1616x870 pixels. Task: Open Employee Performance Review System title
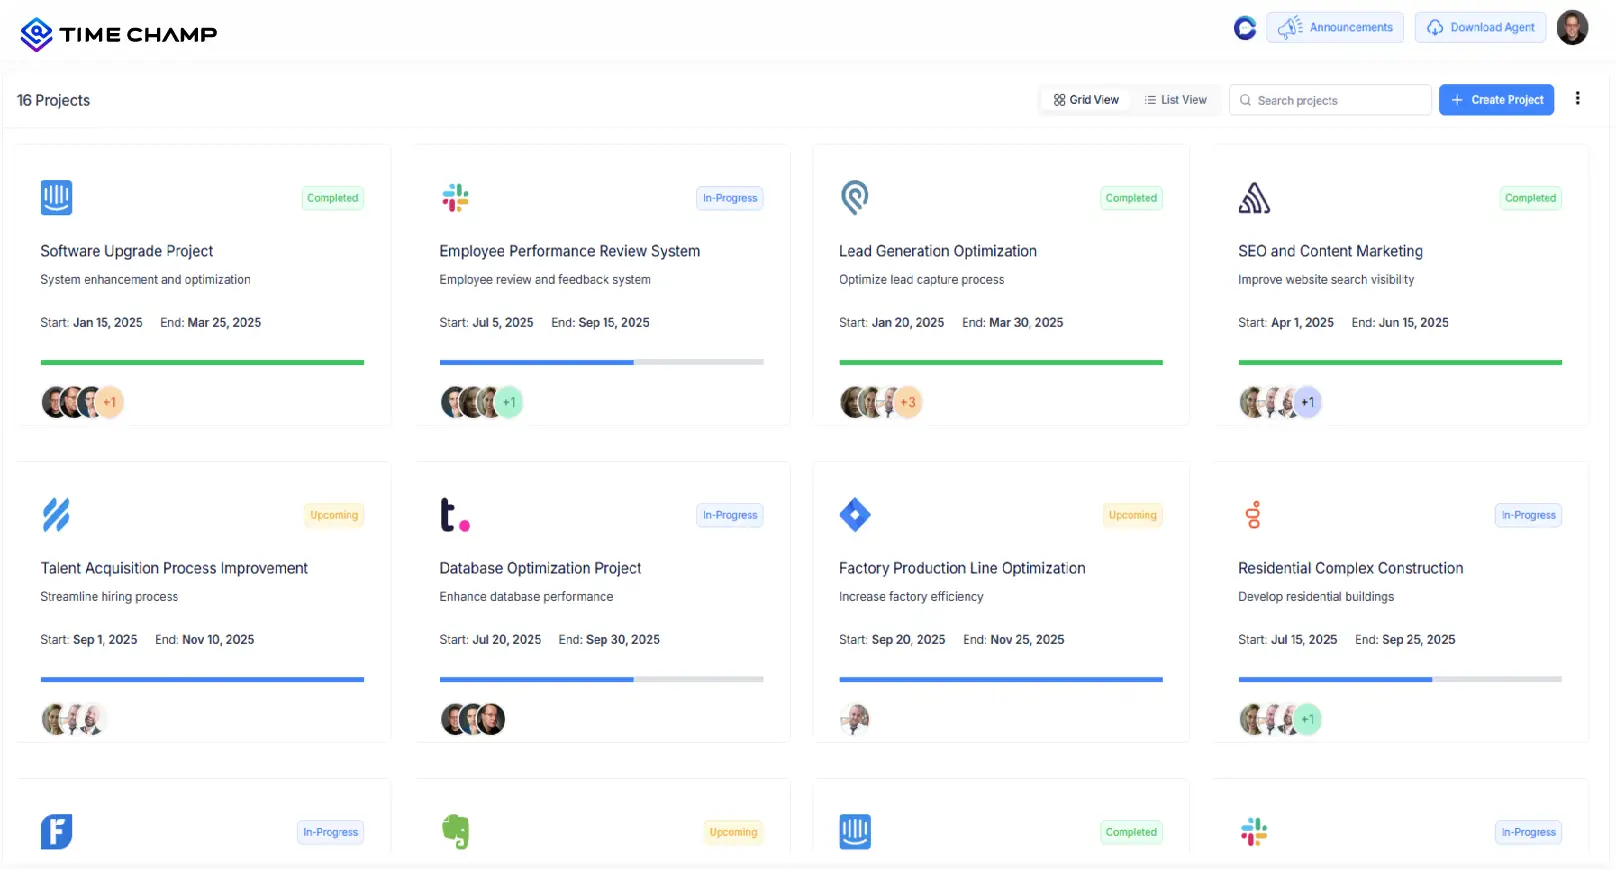coord(570,251)
